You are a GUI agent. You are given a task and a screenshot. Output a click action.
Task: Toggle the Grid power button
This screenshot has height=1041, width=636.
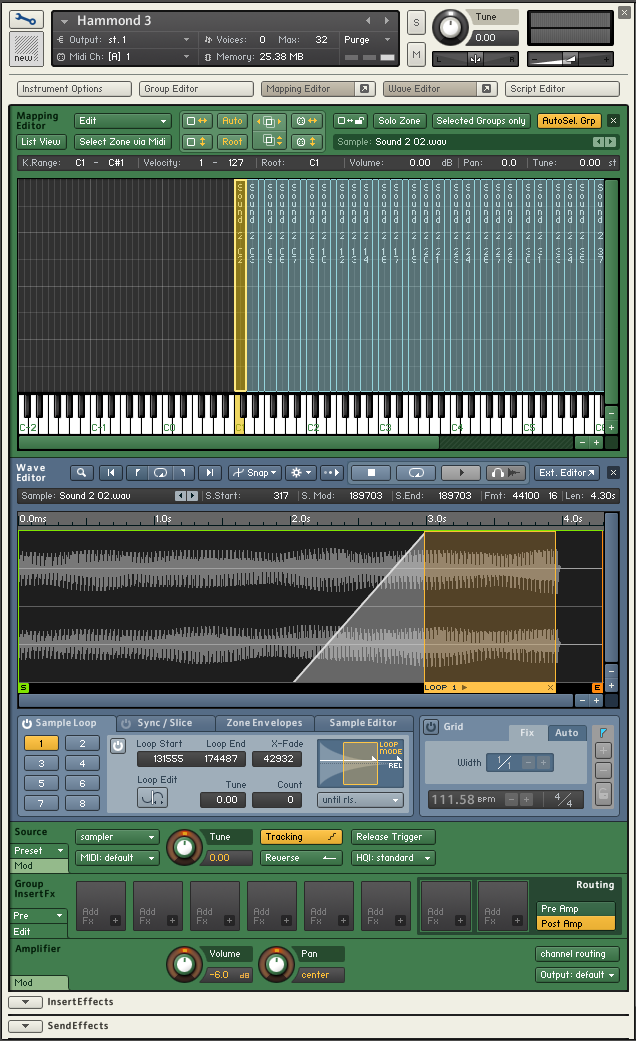tap(431, 727)
